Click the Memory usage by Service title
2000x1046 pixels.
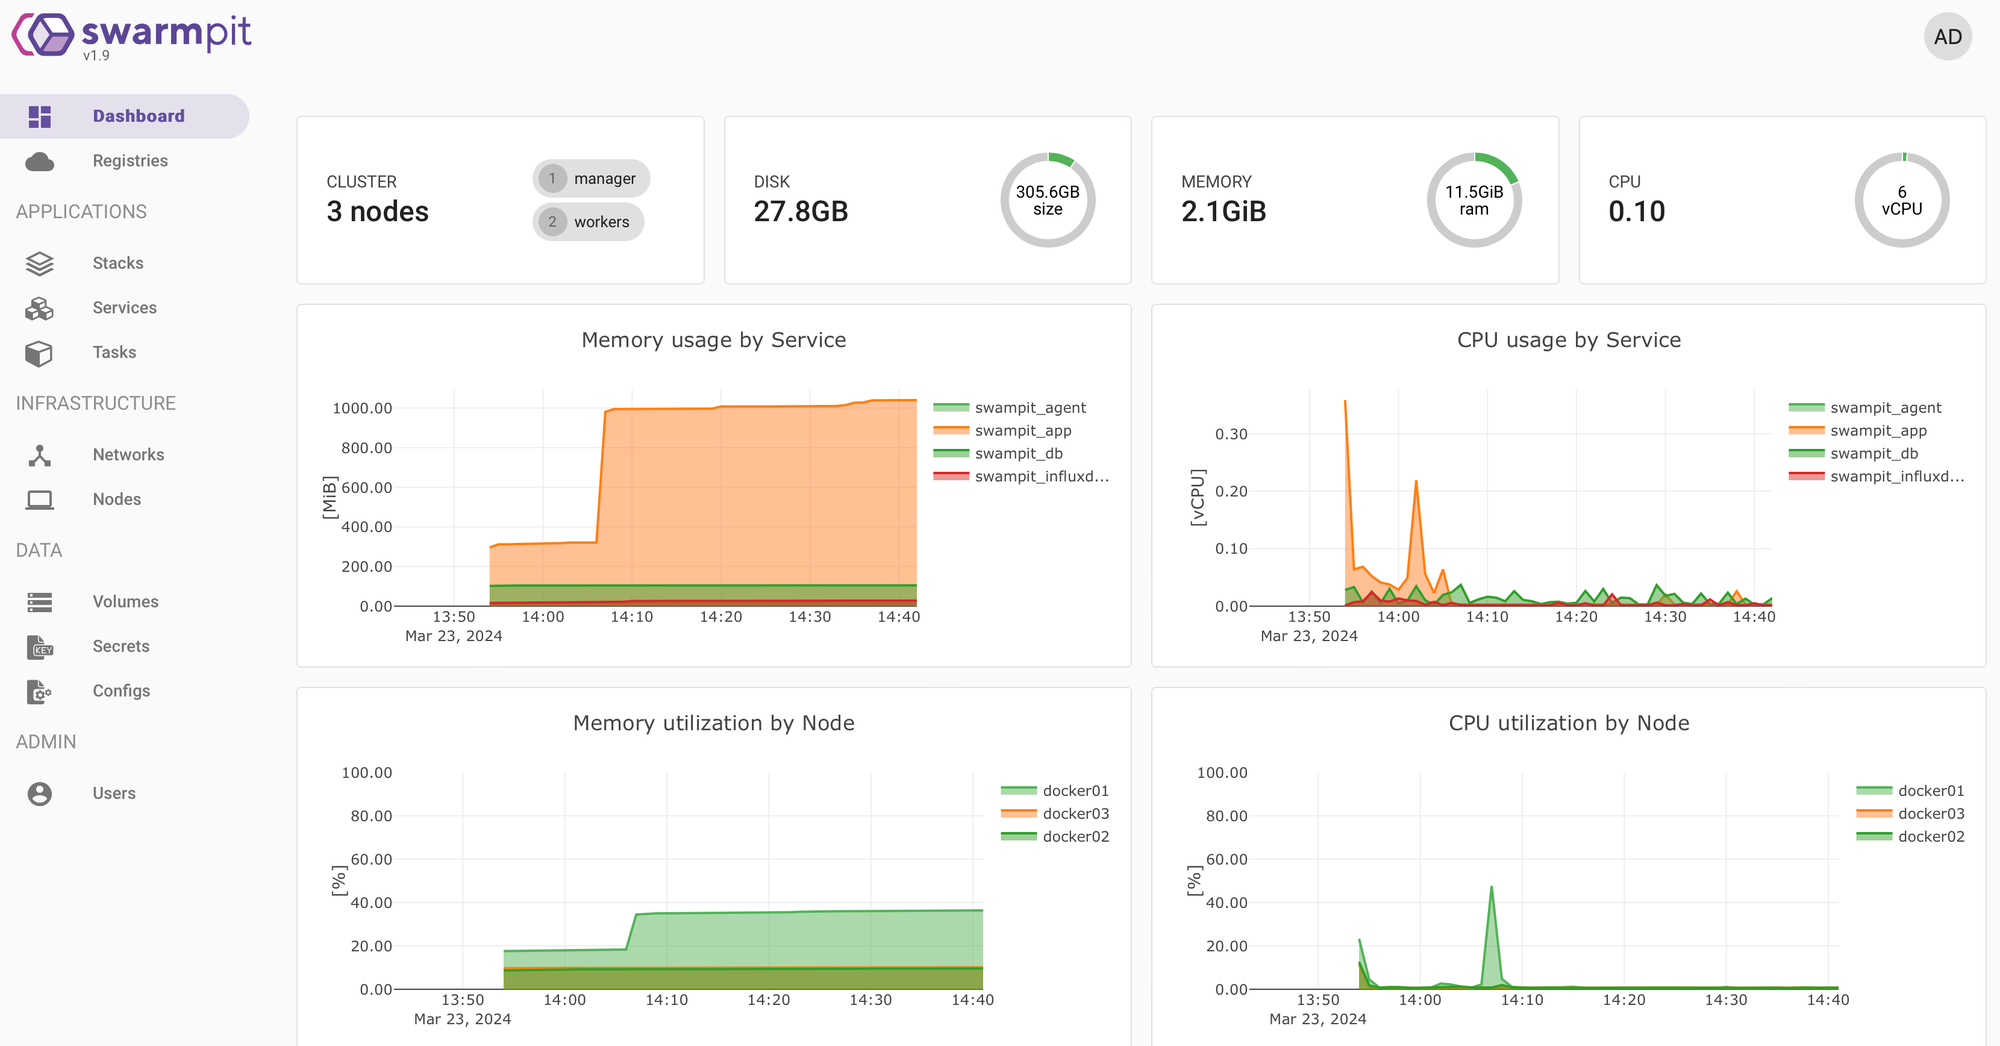pyautogui.click(x=714, y=340)
